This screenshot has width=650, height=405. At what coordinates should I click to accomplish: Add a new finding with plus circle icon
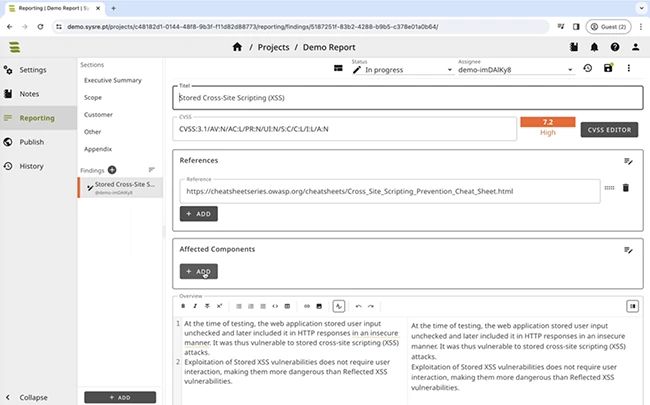click(112, 170)
